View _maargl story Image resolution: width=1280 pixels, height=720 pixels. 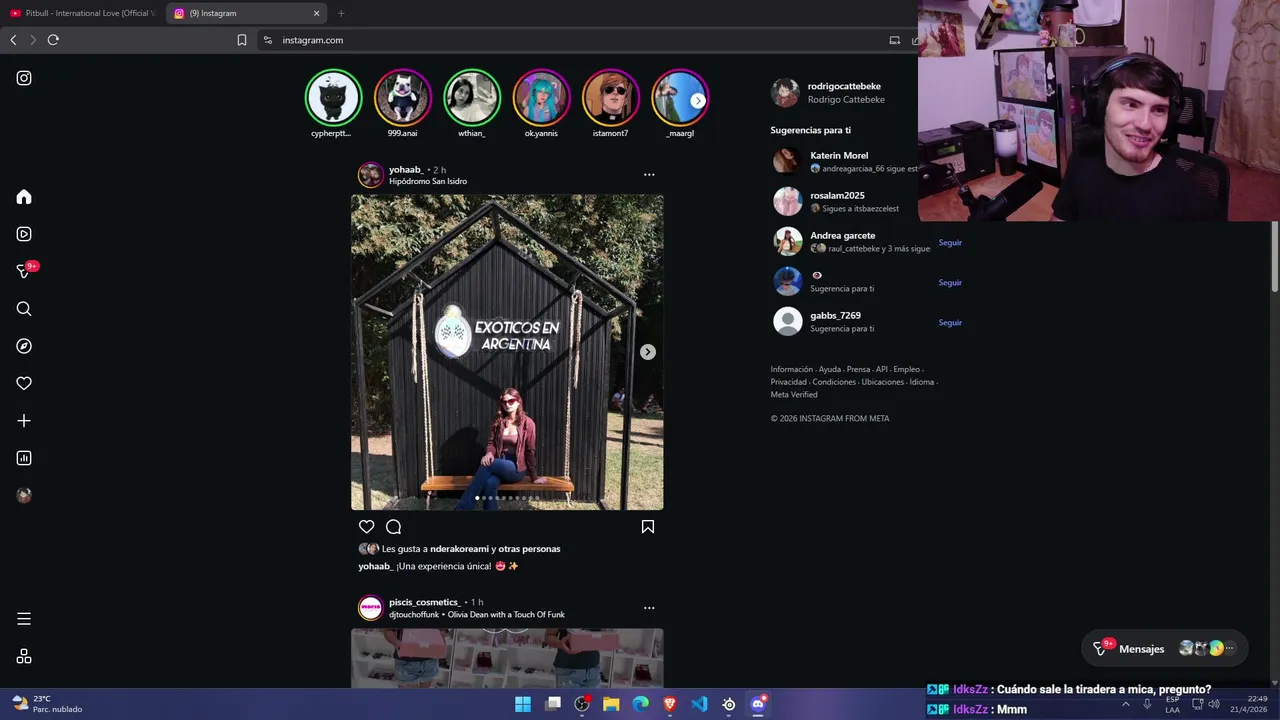(x=680, y=97)
